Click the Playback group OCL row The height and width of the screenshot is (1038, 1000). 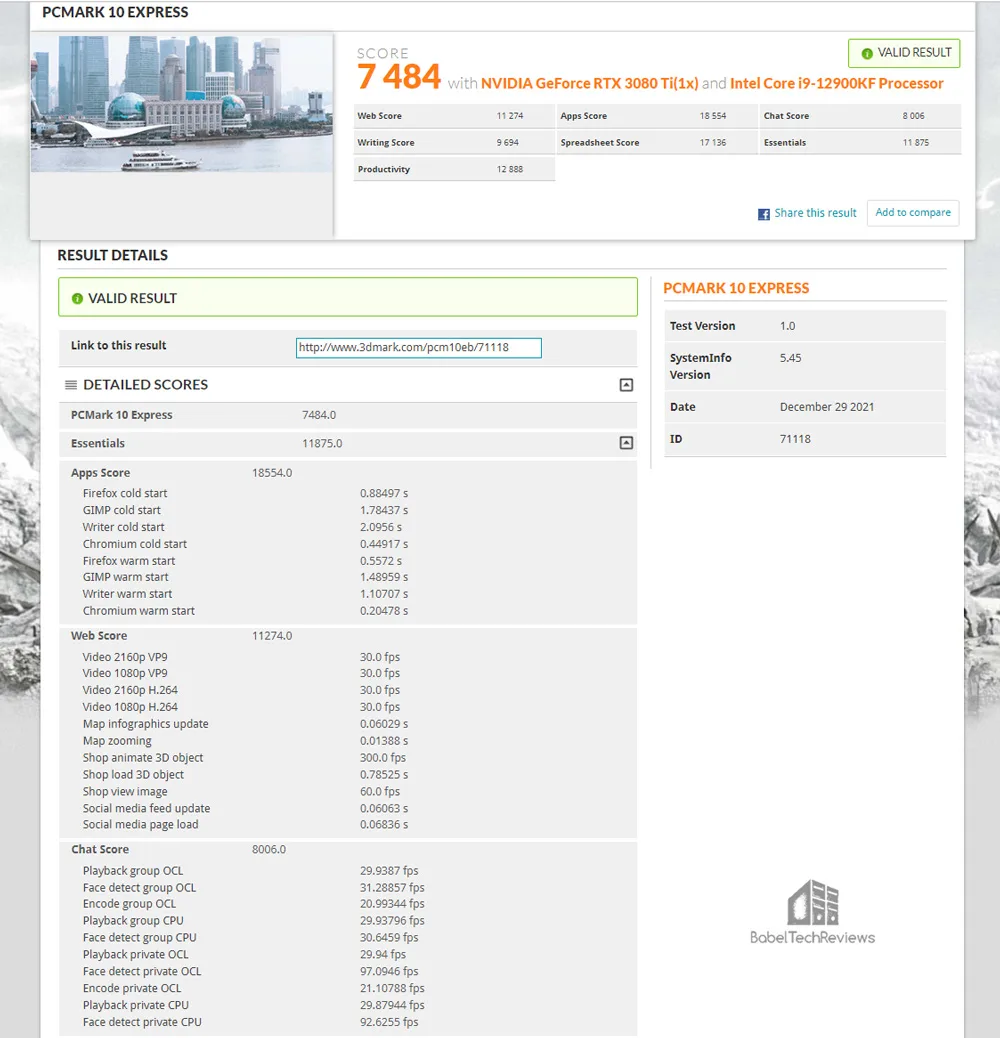(x=348, y=871)
